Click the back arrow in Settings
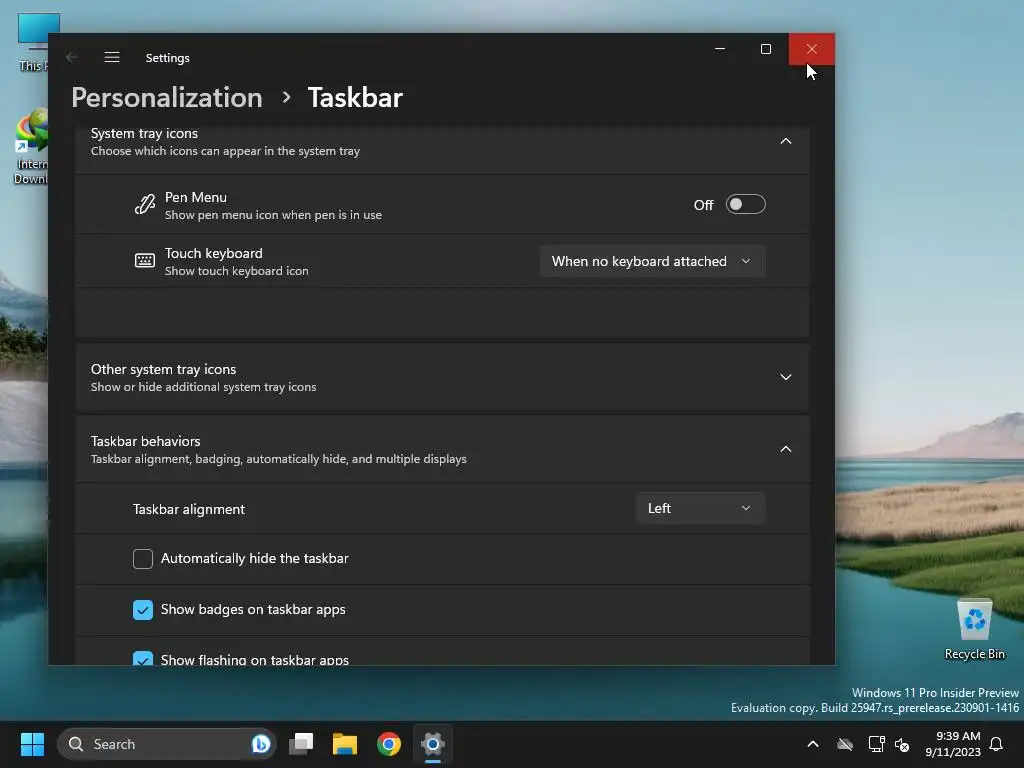The image size is (1024, 768). (72, 57)
